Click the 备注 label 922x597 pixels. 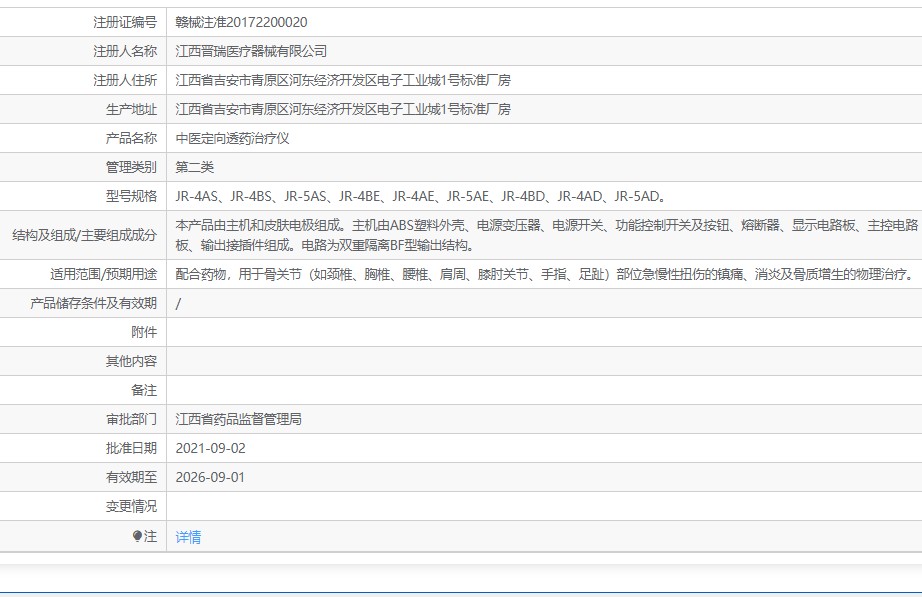(144, 390)
